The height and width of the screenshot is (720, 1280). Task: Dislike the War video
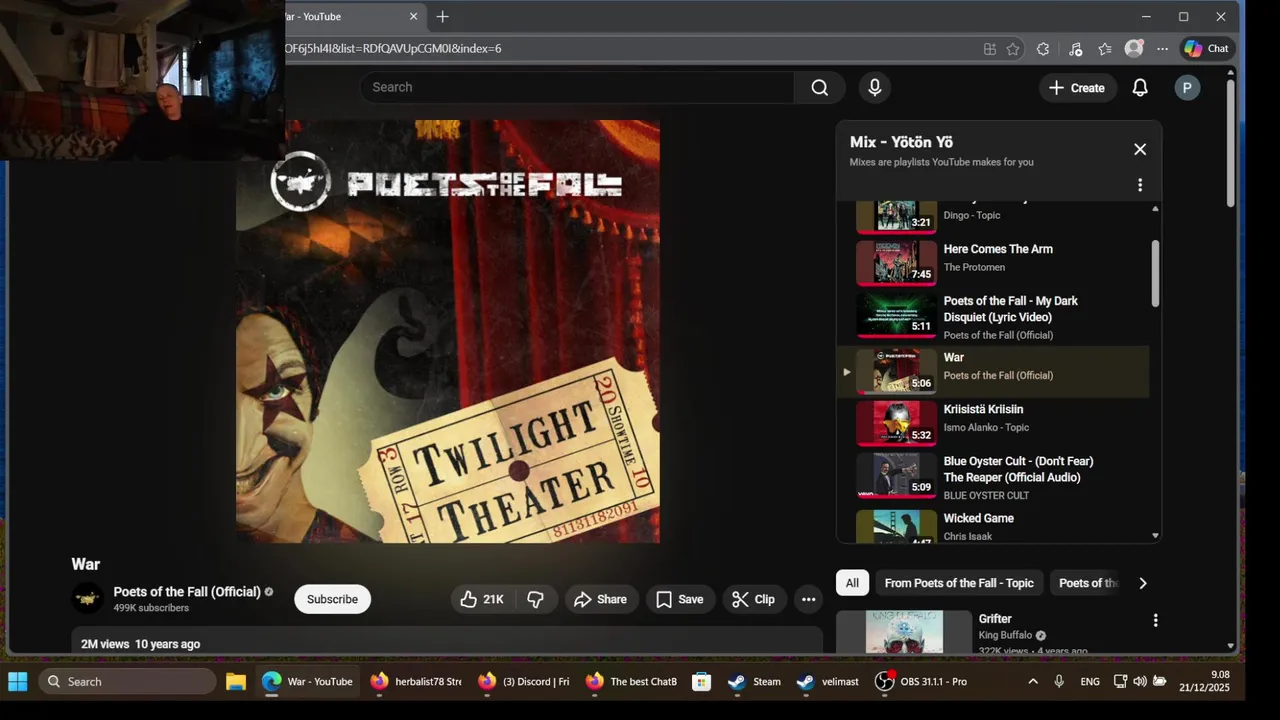[x=536, y=599]
